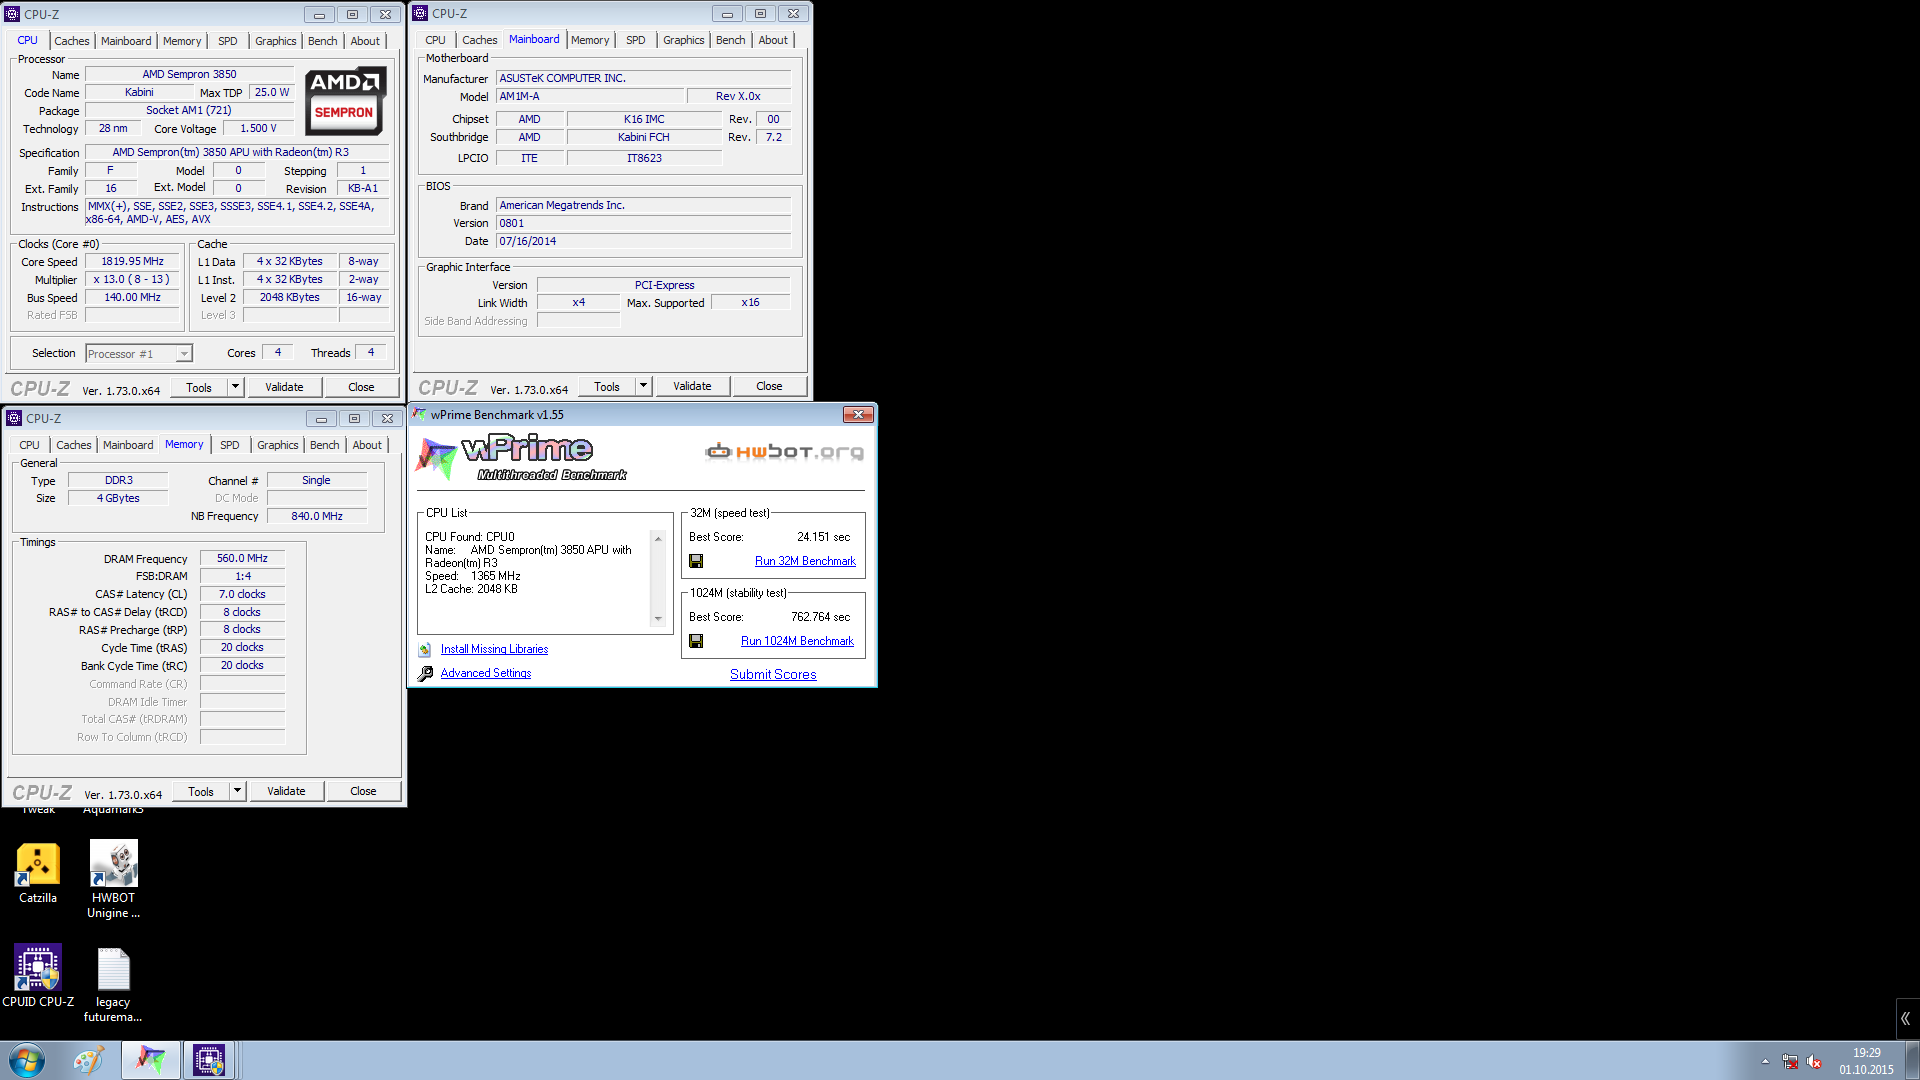Click CAS# Latency value 7.0 clocks
Screen dimensions: 1920x1080
242,594
